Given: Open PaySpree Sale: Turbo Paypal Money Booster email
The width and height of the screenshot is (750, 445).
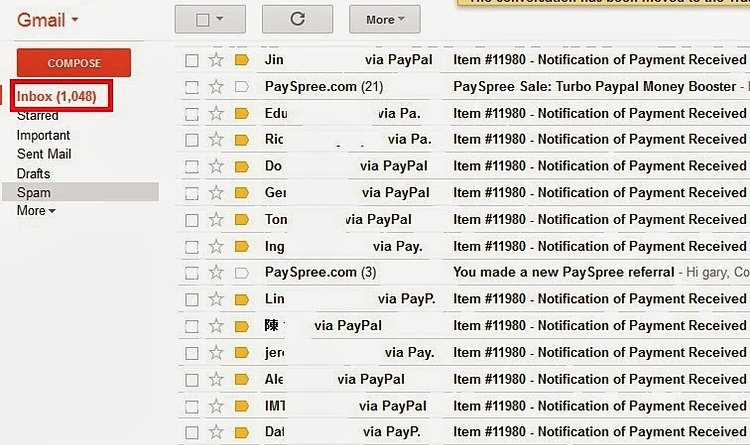Looking at the screenshot, I should 595,87.
